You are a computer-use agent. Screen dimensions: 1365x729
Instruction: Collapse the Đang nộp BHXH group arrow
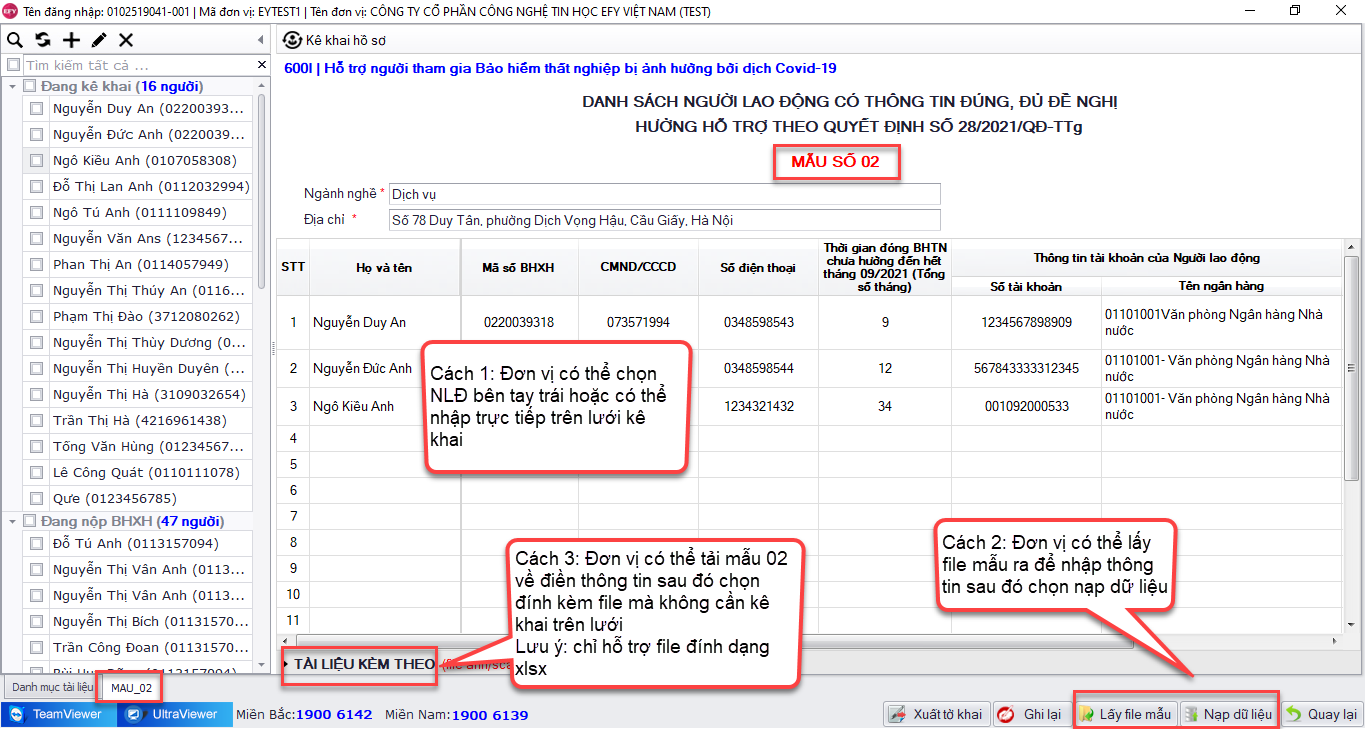pos(12,521)
